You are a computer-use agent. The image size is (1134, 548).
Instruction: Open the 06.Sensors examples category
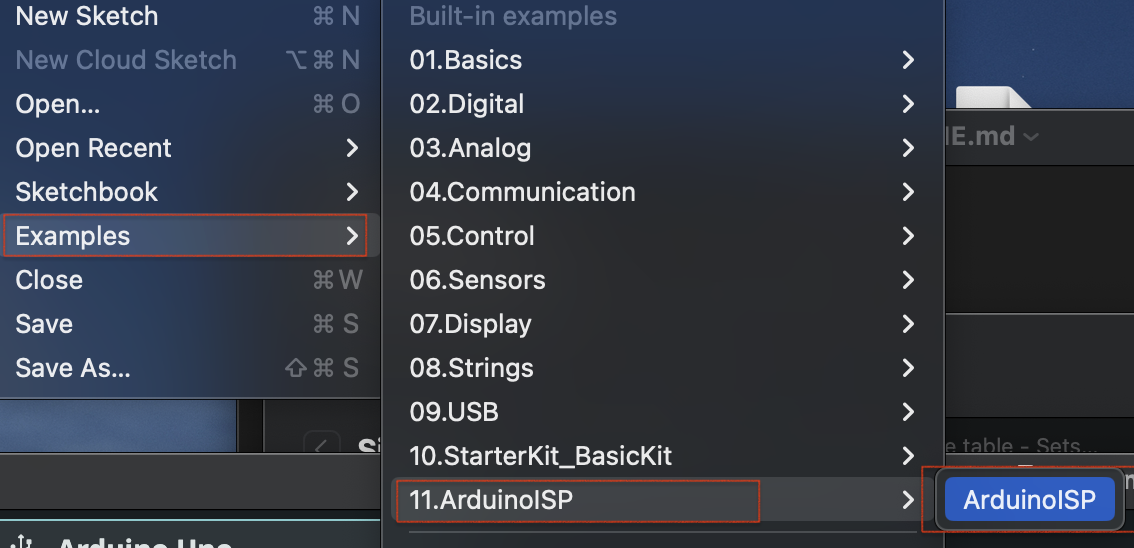click(477, 280)
